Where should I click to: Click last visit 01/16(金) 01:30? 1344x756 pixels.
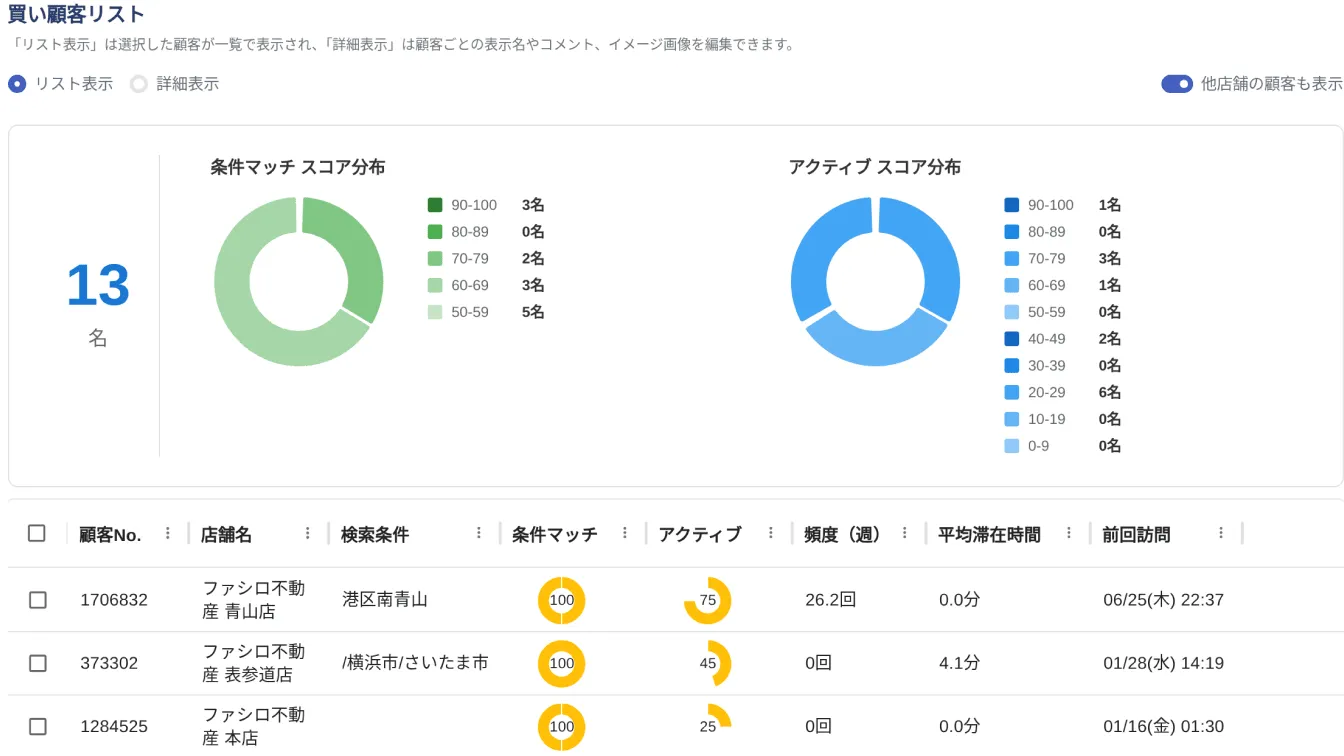1163,727
